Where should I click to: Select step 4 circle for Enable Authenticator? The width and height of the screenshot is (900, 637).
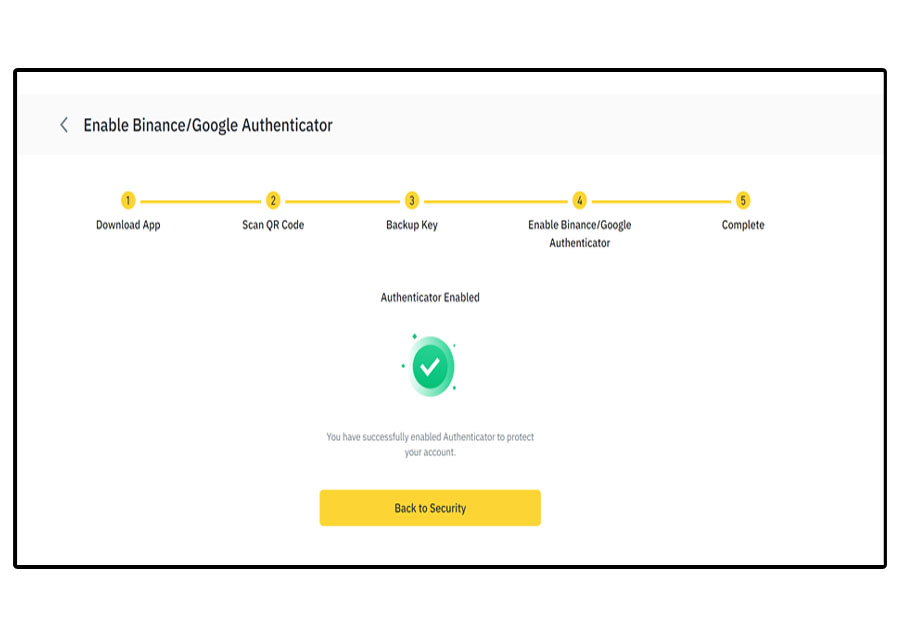click(580, 200)
